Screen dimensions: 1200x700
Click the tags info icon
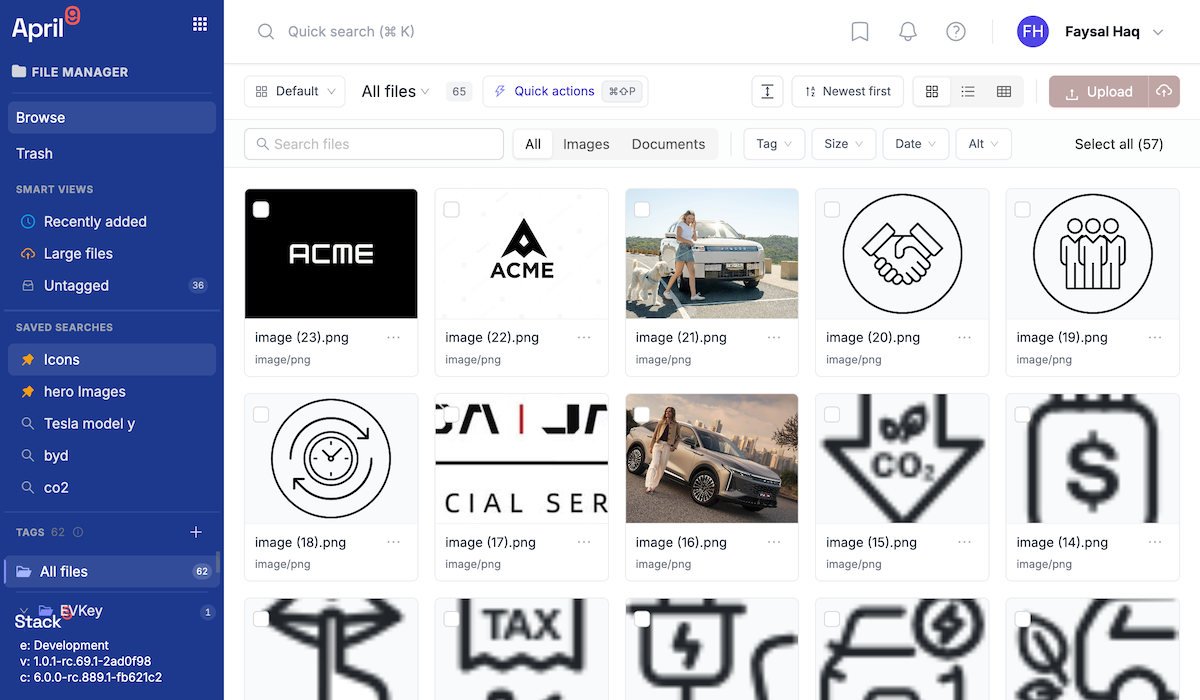(x=78, y=532)
